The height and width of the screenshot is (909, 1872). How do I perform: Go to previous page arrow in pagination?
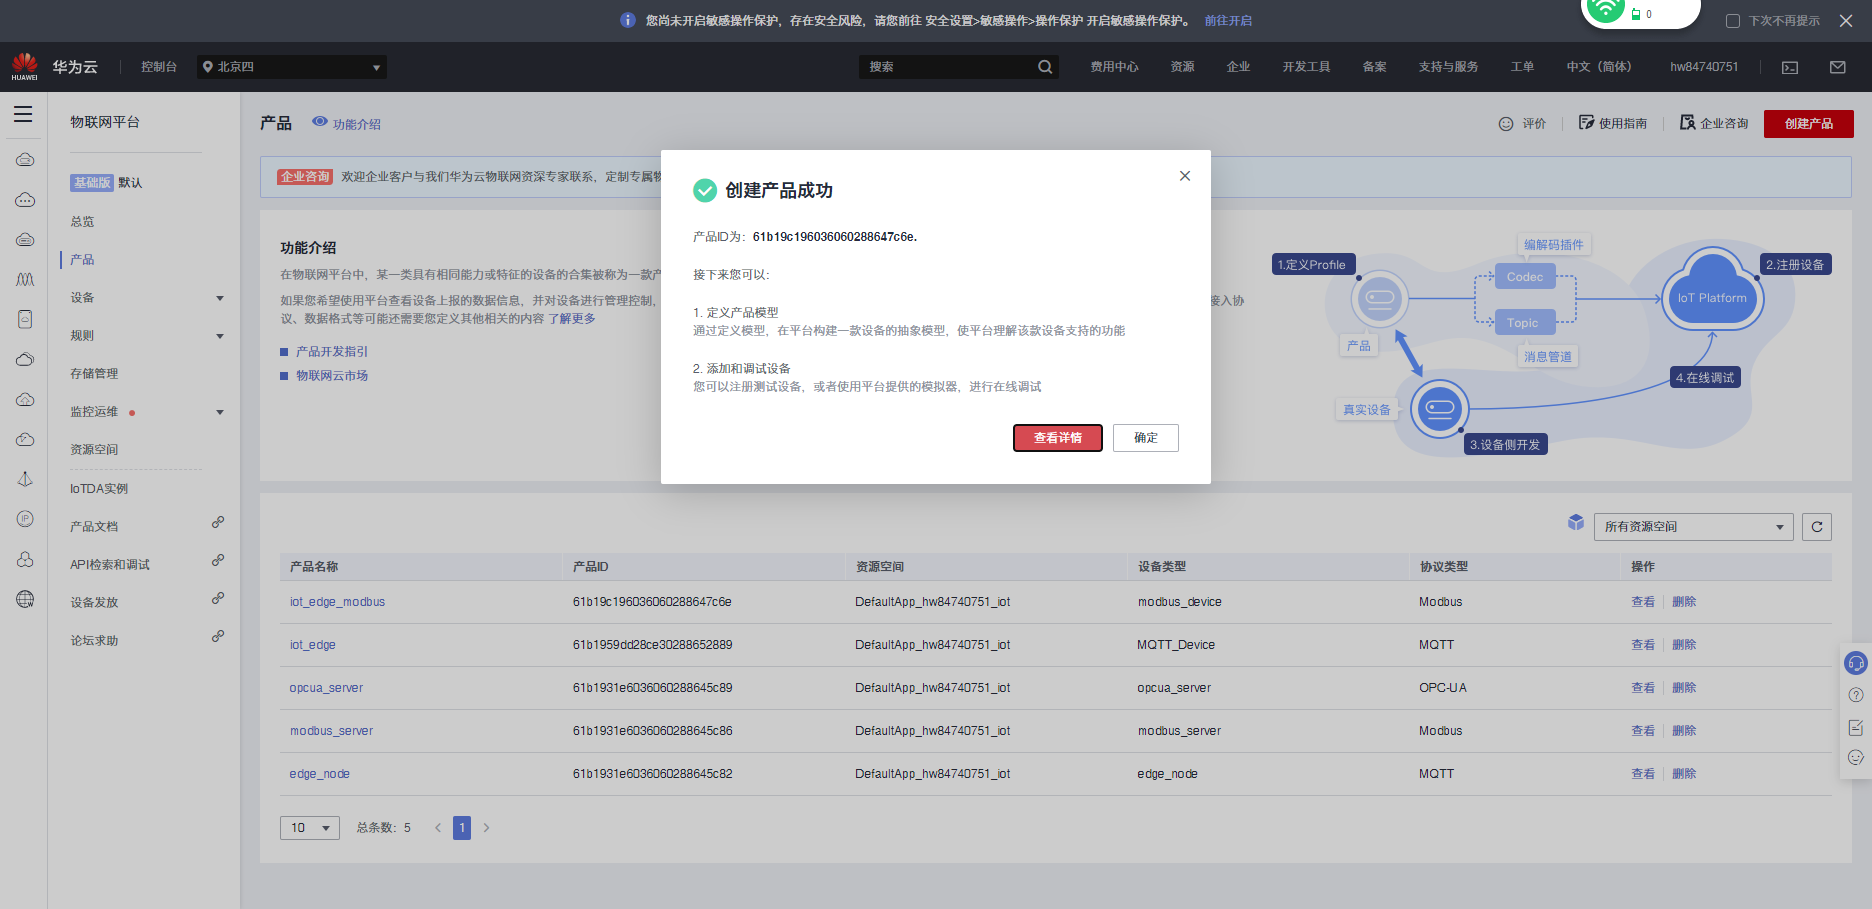coord(438,828)
